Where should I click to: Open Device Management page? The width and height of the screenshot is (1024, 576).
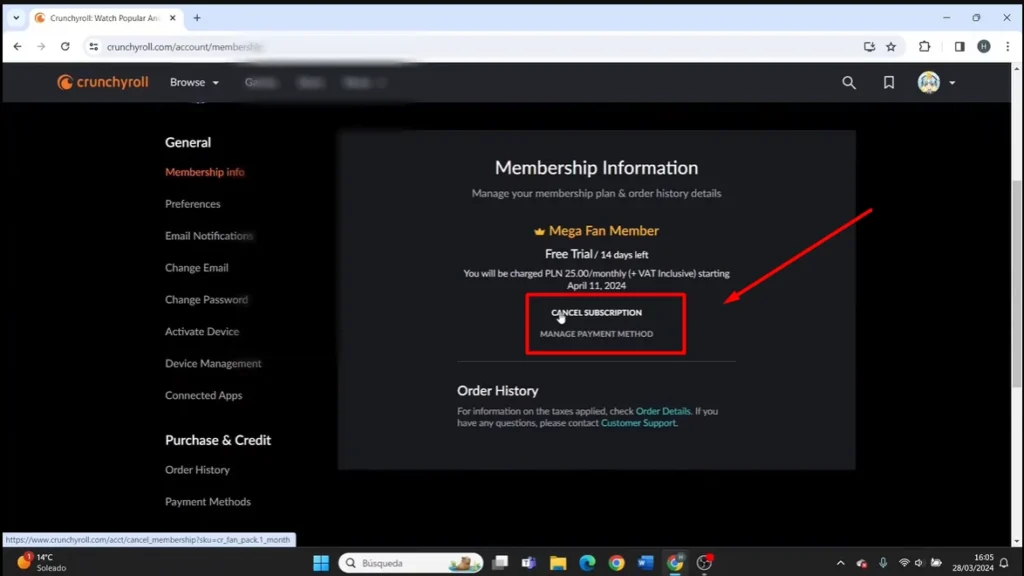(x=213, y=364)
